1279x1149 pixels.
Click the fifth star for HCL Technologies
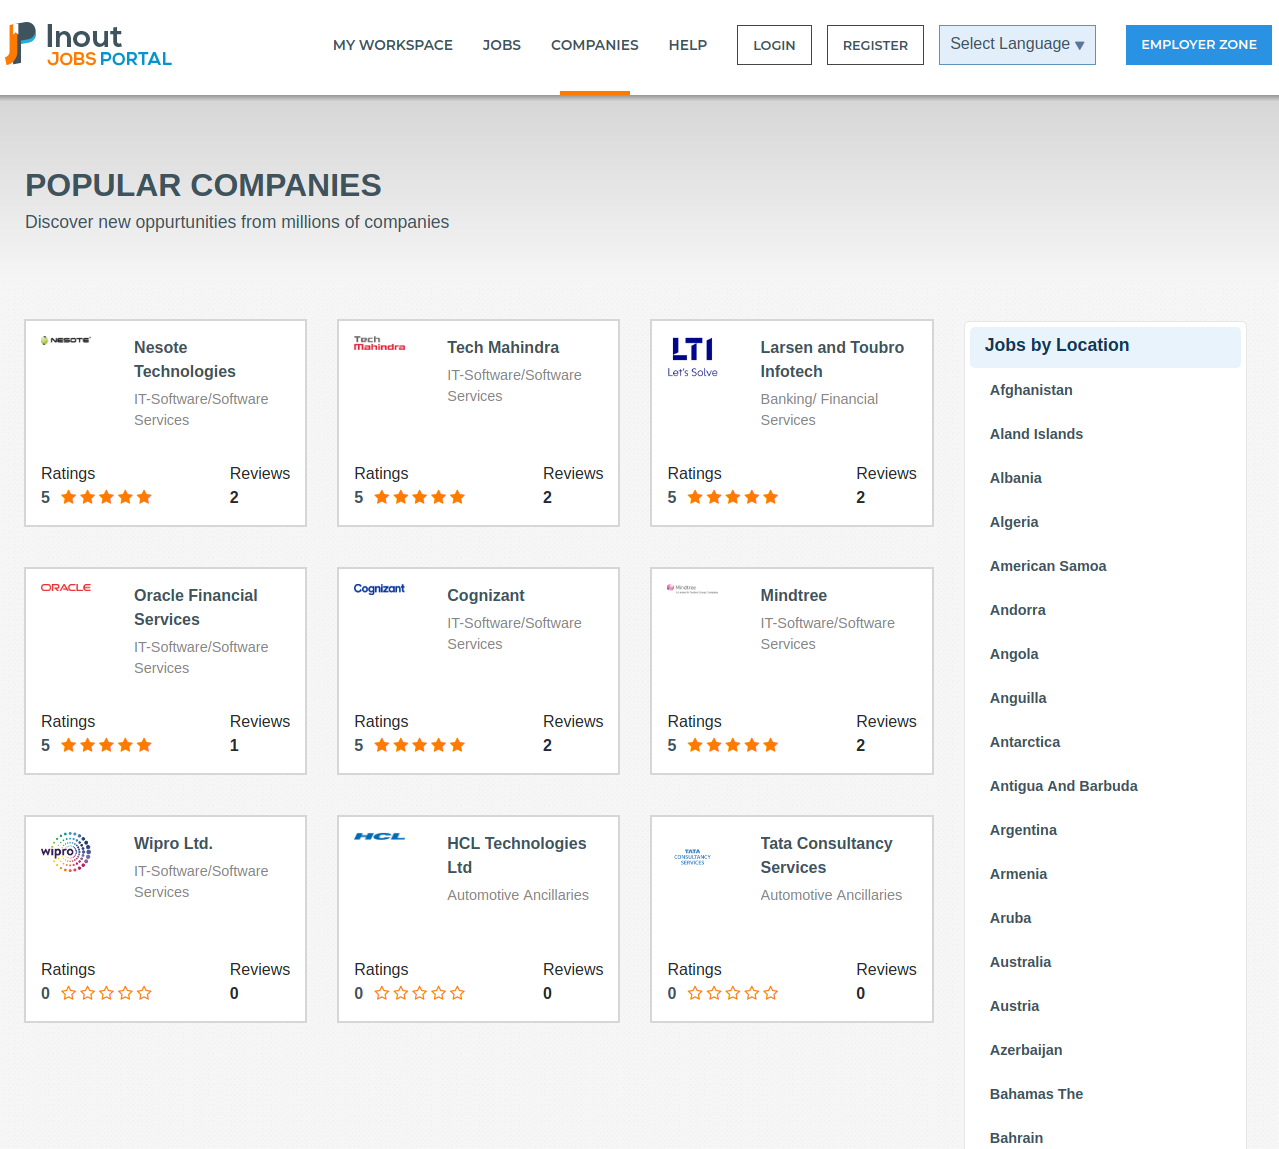click(x=458, y=993)
